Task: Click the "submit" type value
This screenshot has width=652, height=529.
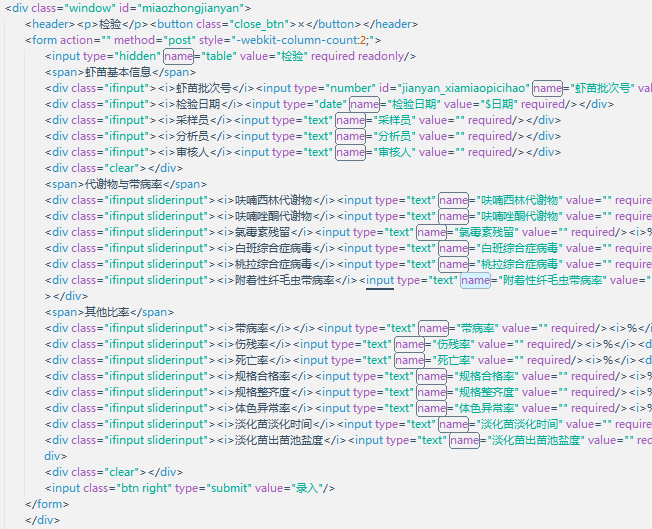Action: (x=230, y=488)
